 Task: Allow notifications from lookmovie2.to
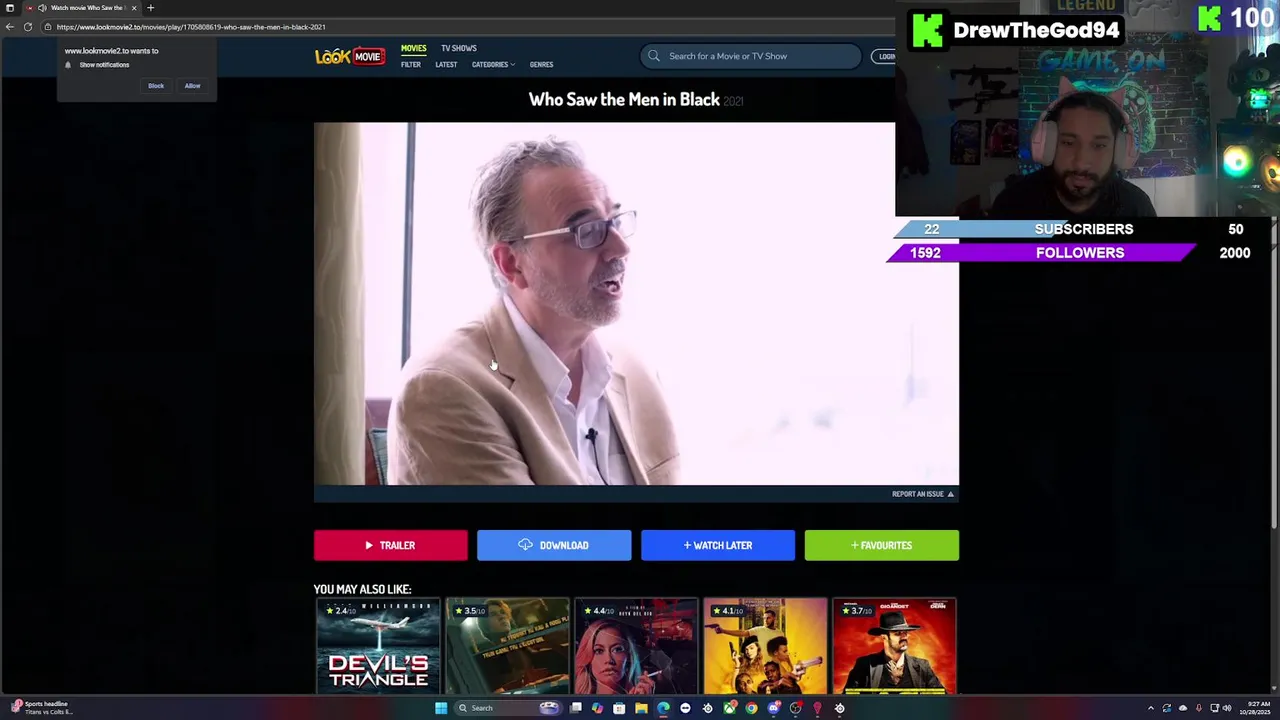[192, 86]
